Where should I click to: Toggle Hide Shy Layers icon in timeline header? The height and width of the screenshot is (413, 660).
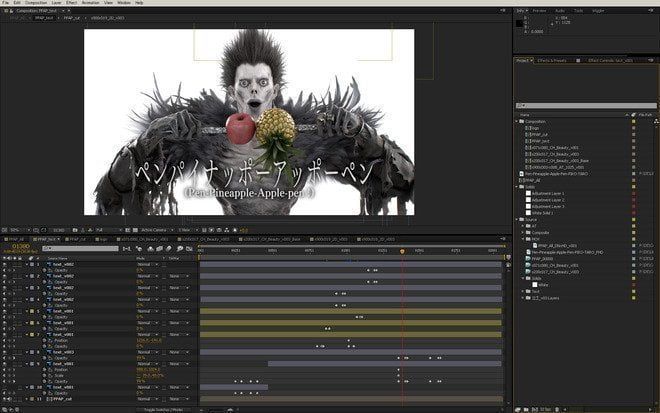tap(151, 248)
